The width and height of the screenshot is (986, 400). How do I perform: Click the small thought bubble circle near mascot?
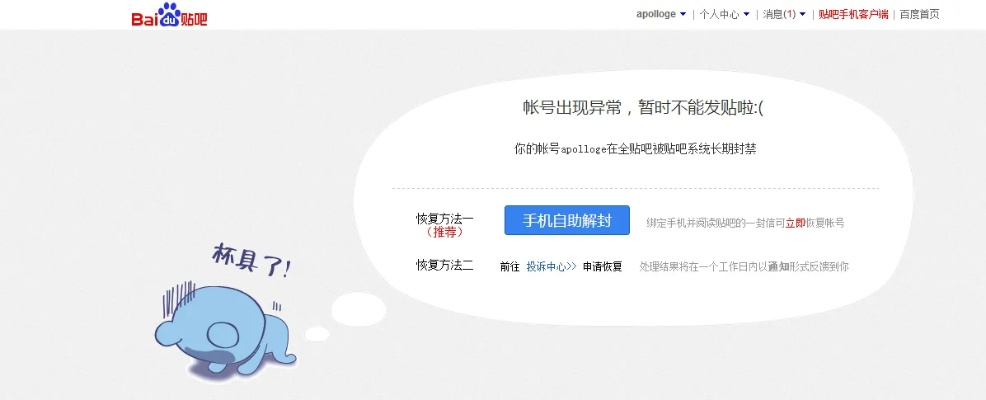pyautogui.click(x=317, y=333)
